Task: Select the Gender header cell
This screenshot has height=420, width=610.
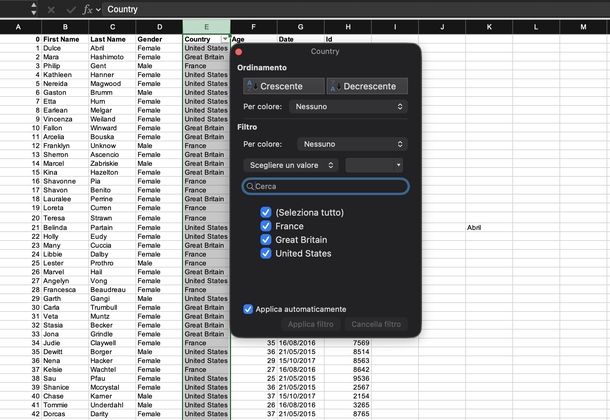Action: 160,39
